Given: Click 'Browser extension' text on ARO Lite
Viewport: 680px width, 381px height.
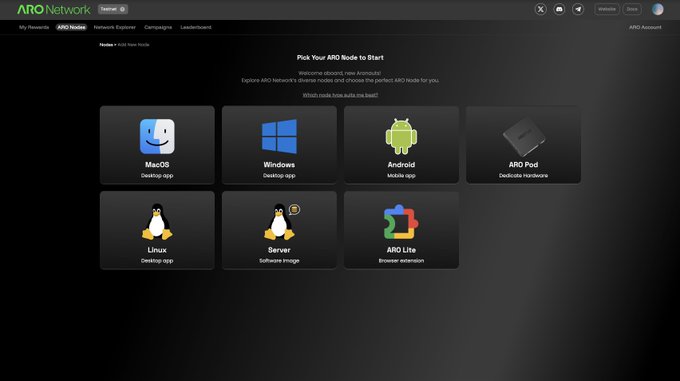Looking at the screenshot, I should click(x=401, y=261).
